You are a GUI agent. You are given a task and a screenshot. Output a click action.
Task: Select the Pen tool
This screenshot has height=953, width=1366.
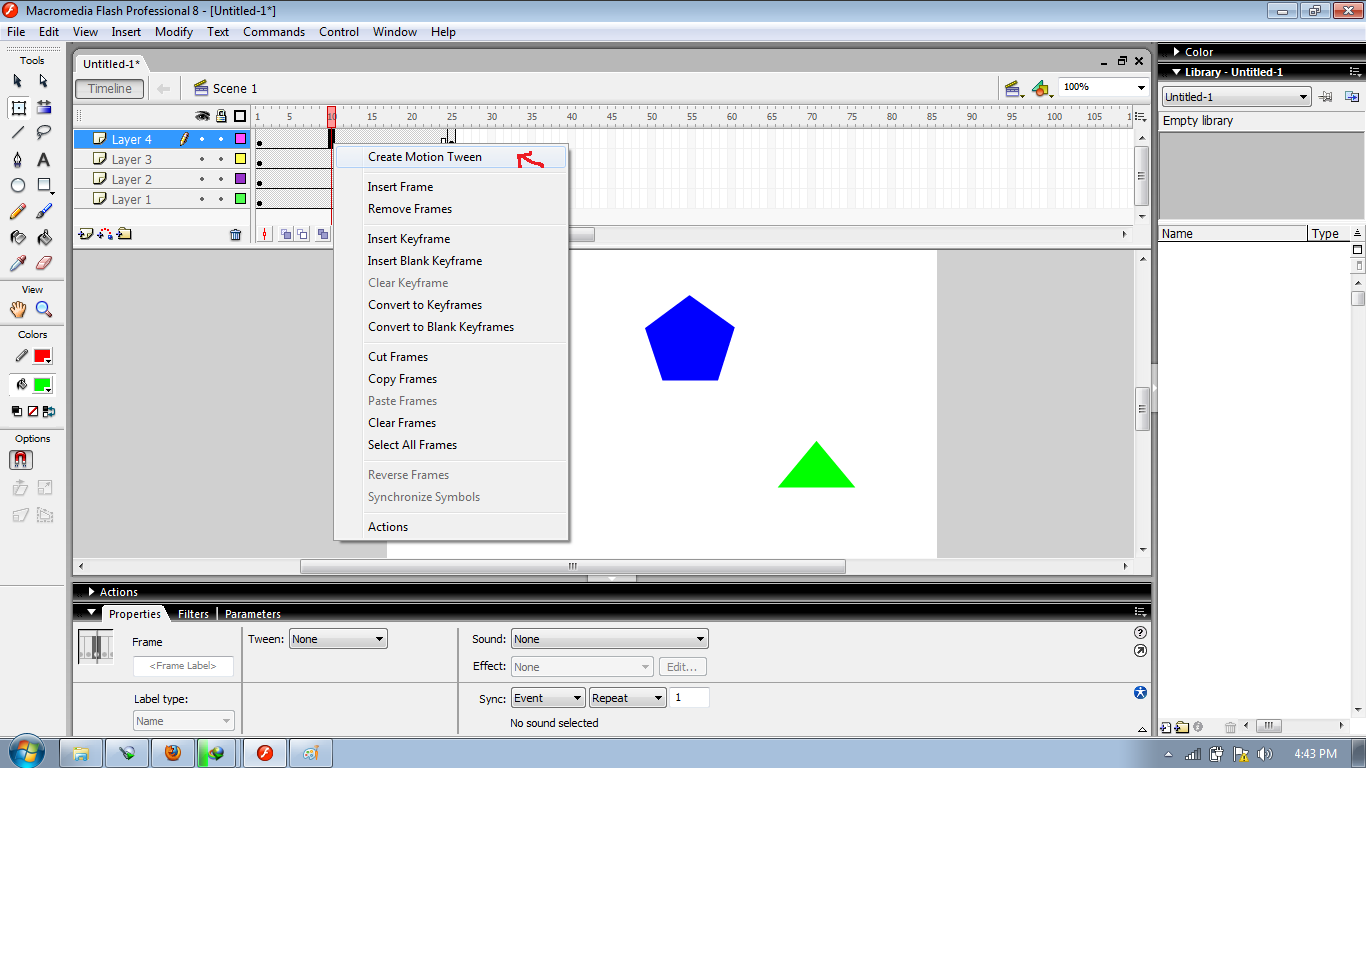tap(18, 160)
